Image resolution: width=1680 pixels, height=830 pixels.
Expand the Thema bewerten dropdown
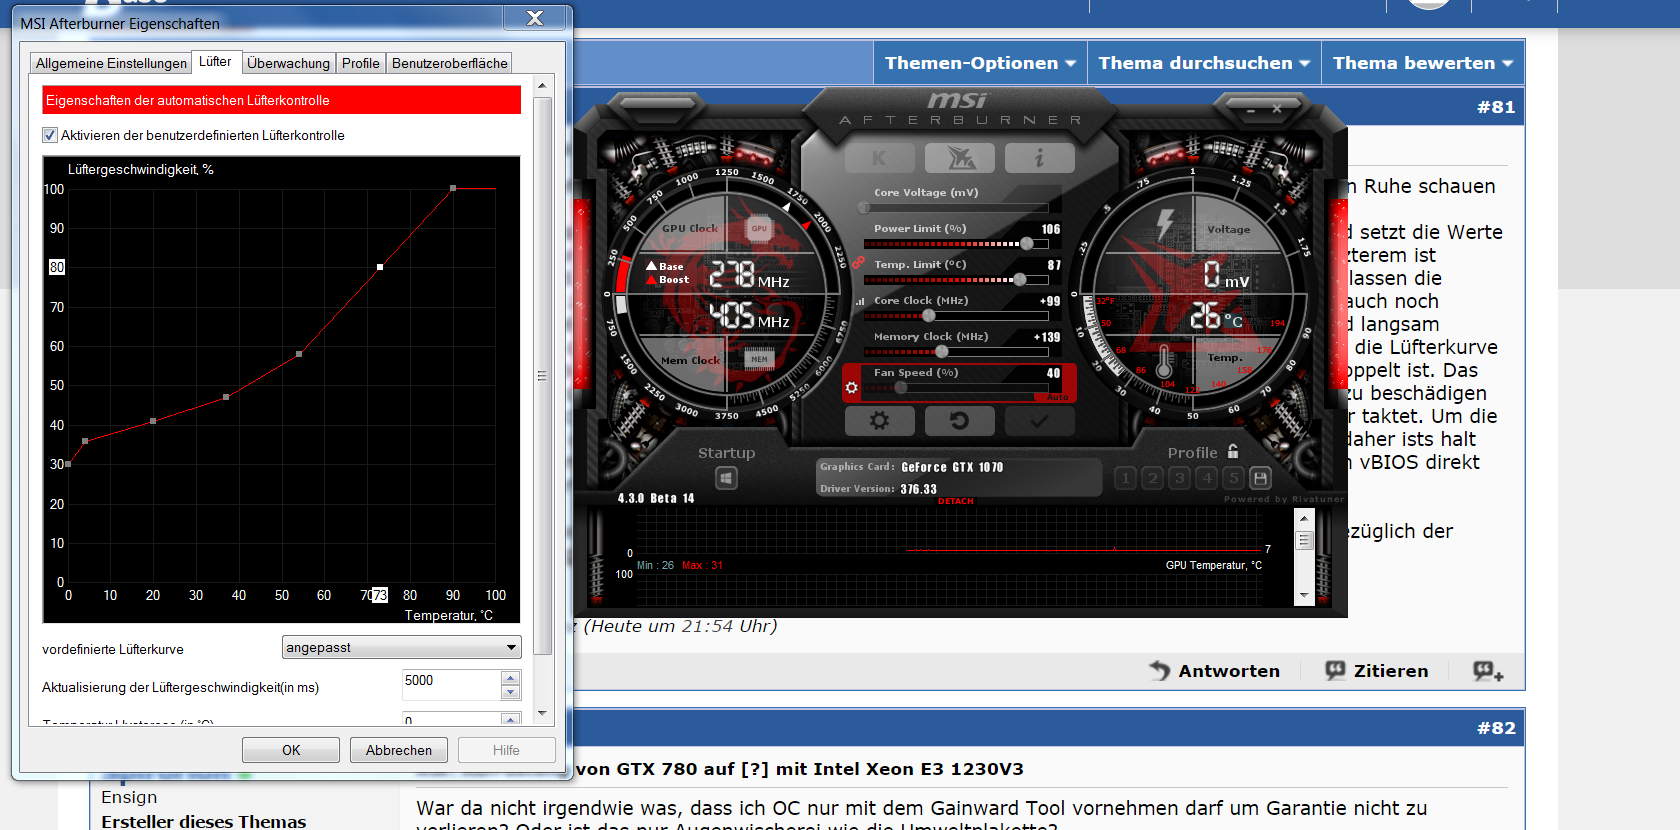tap(1423, 63)
